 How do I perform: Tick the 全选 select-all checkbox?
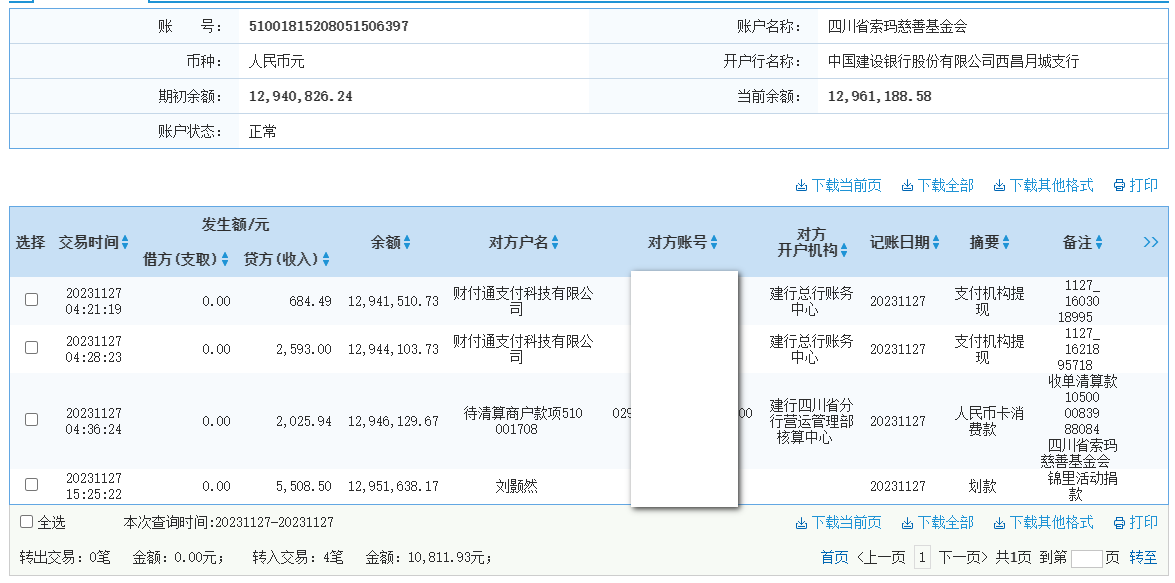tap(26, 522)
